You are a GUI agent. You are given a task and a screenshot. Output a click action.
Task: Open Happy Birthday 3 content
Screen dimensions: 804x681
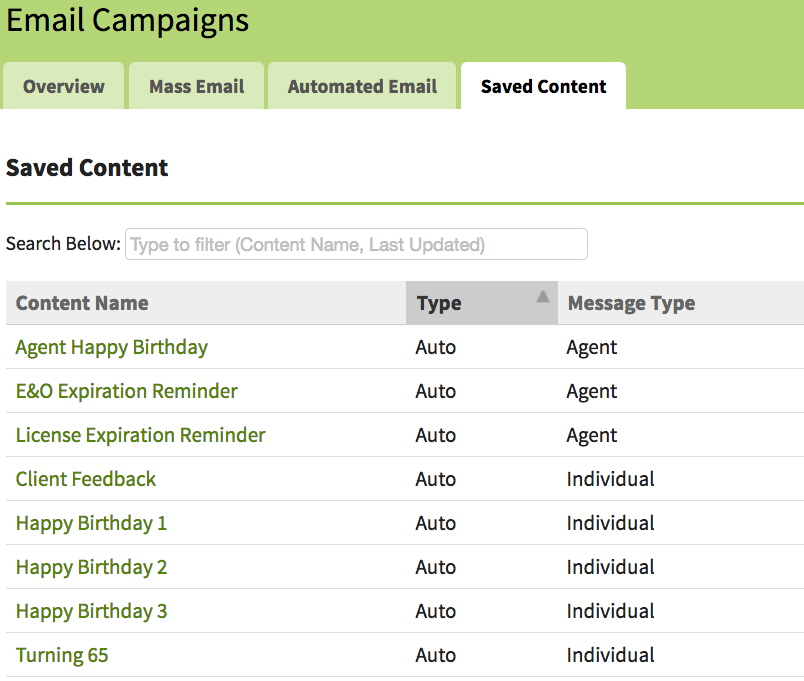pyautogui.click(x=92, y=611)
